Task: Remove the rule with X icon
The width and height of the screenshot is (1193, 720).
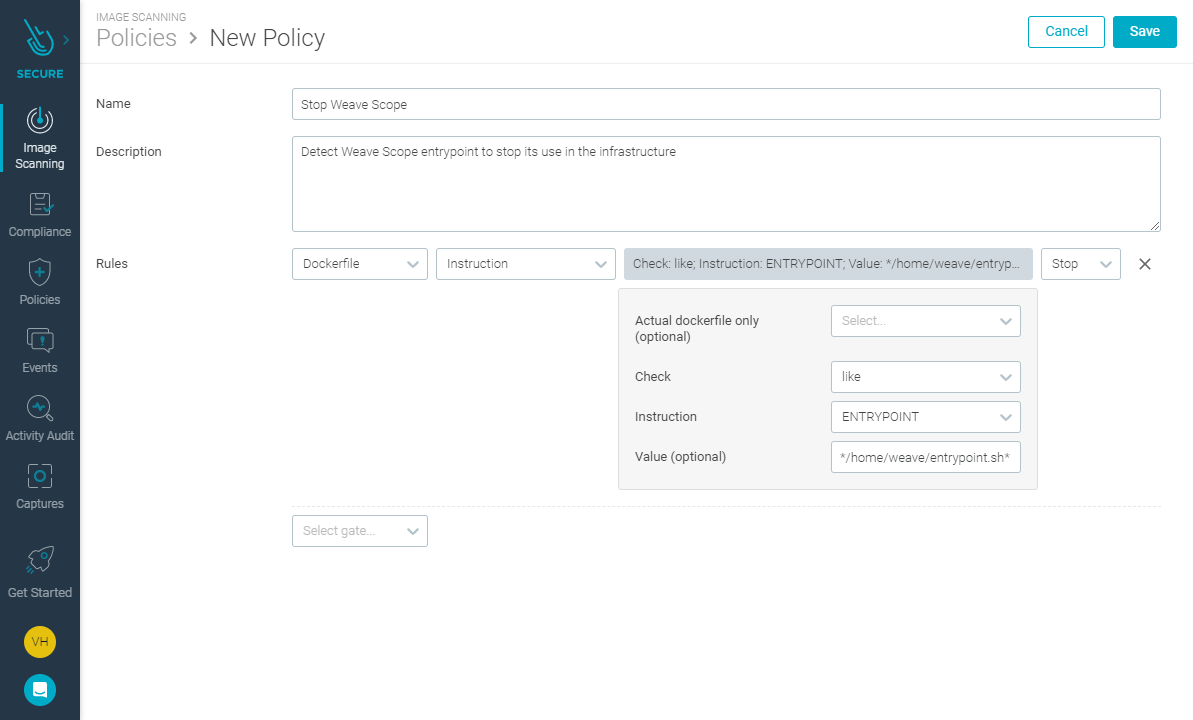Action: point(1144,264)
